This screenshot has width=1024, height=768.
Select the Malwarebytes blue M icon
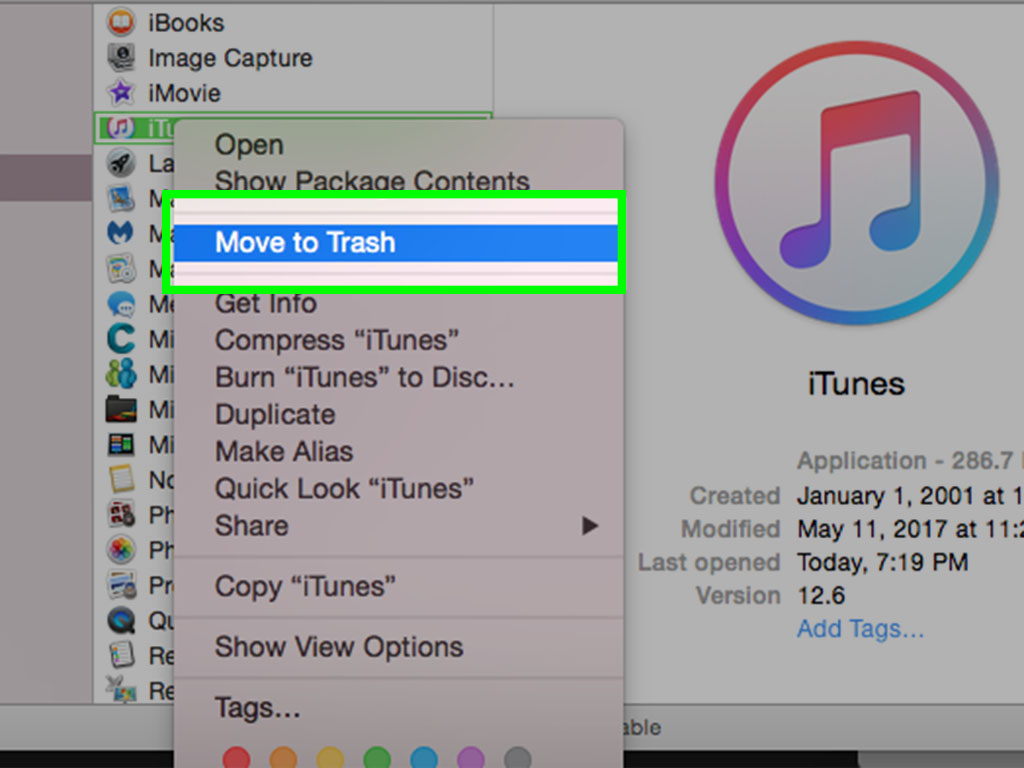[x=121, y=232]
